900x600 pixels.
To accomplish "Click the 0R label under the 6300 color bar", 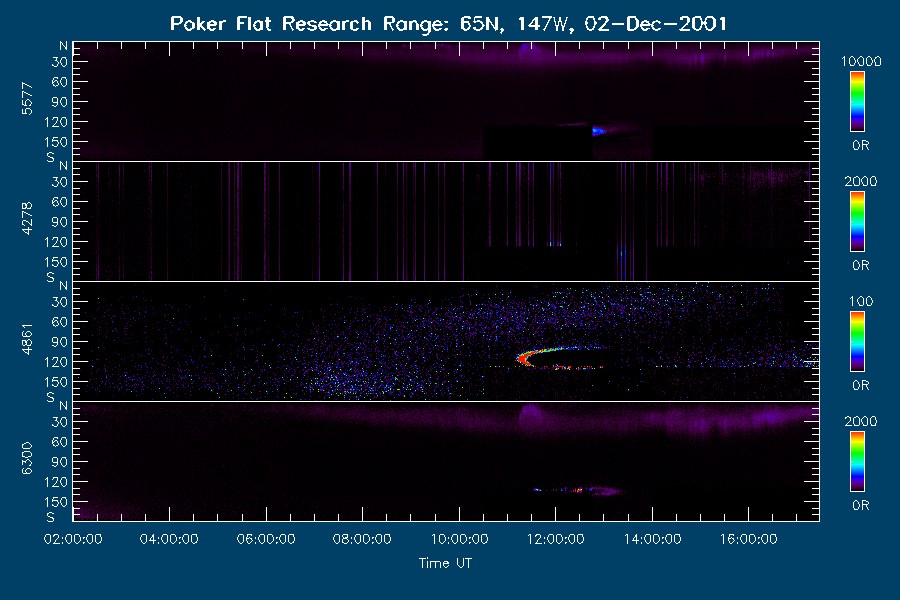I will 860,505.
